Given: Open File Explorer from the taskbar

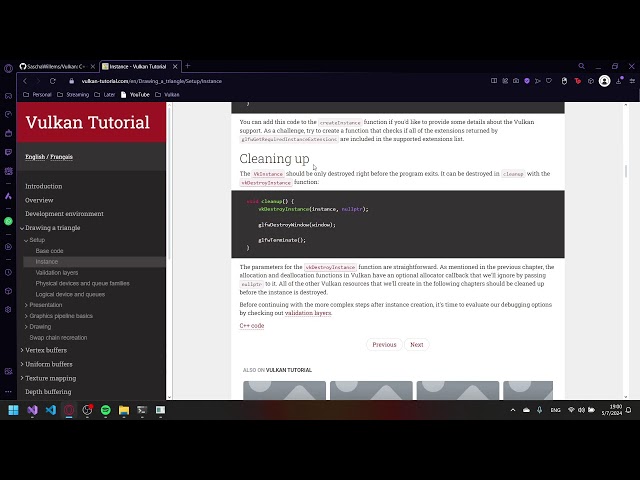Looking at the screenshot, I should tap(124, 410).
